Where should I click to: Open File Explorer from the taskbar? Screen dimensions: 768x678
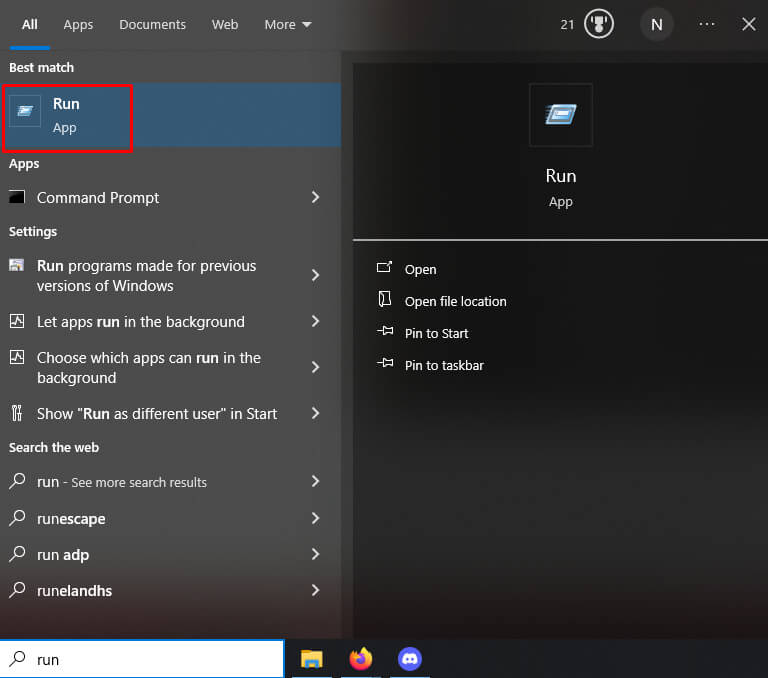312,659
